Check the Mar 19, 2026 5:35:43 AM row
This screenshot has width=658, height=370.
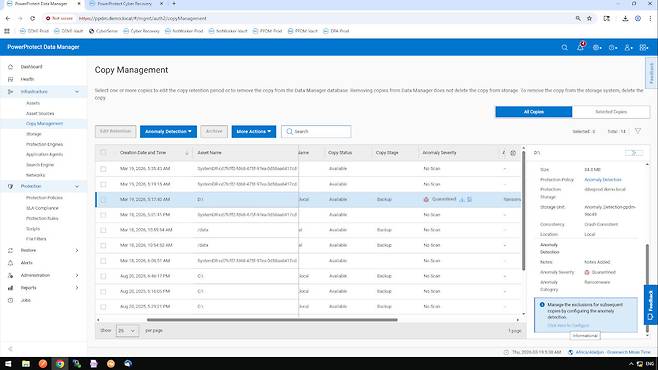pos(103,169)
